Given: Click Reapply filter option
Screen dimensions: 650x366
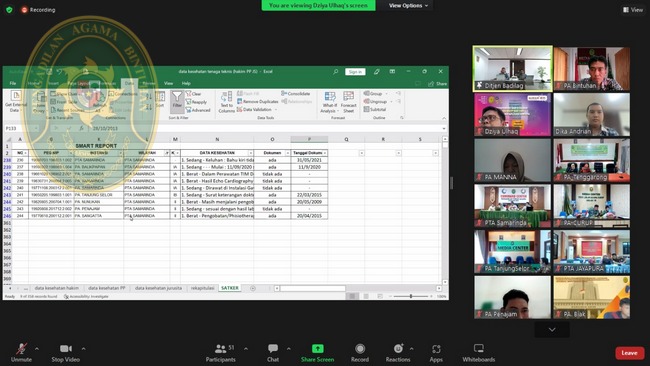Looking at the screenshot, I should point(196,102).
